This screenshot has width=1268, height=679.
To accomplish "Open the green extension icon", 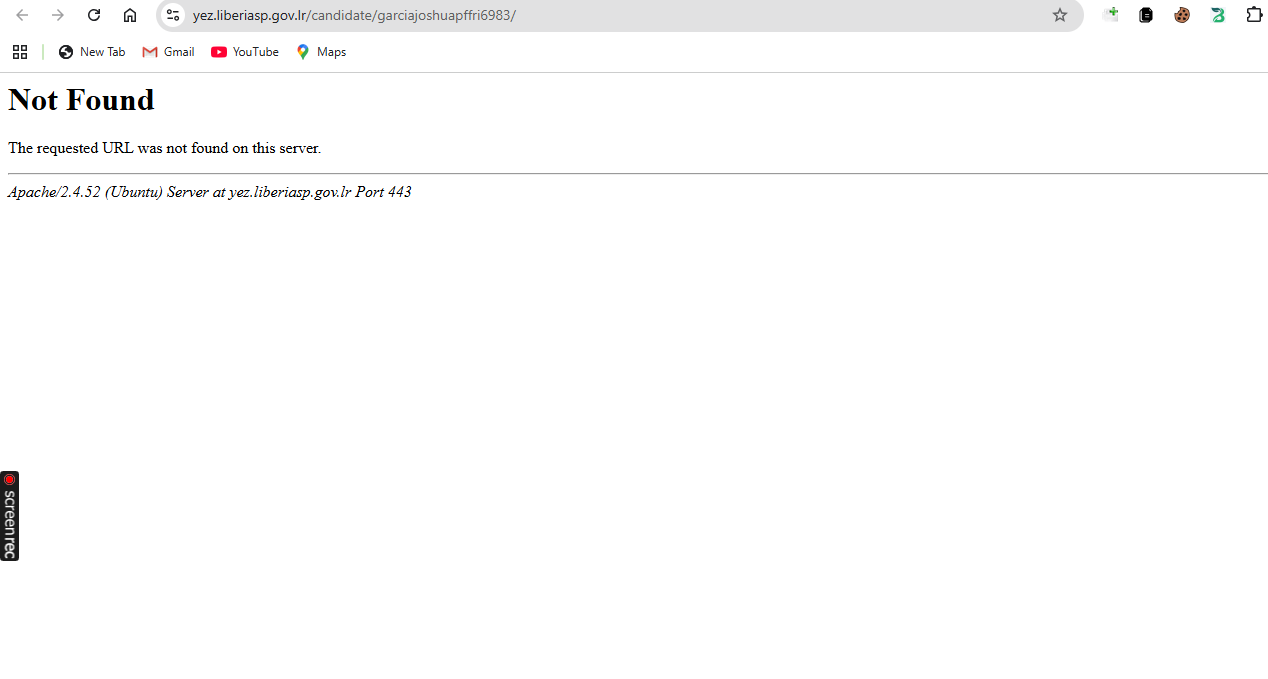I will [1218, 15].
